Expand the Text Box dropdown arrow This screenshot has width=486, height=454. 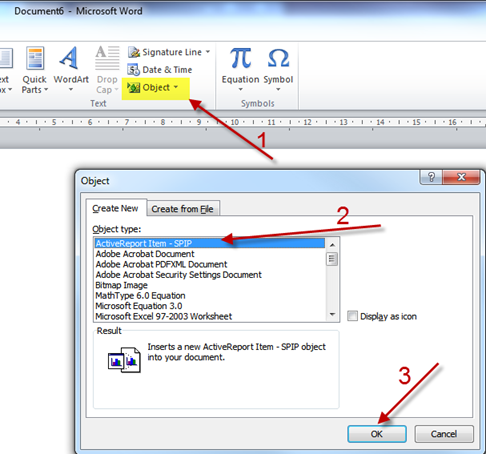[x=10, y=89]
